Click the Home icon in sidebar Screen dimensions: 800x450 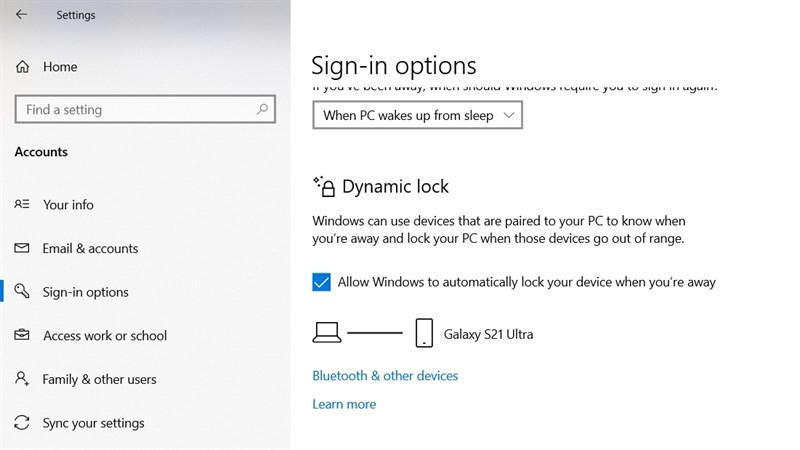(22, 67)
